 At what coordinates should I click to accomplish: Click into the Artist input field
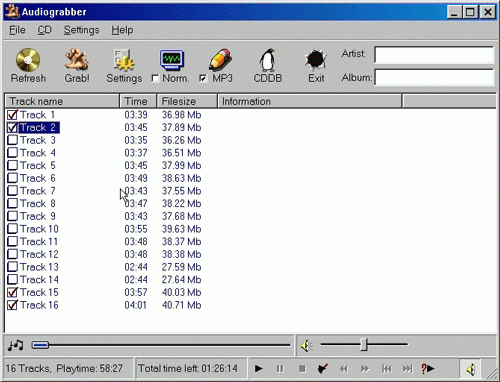click(x=434, y=55)
